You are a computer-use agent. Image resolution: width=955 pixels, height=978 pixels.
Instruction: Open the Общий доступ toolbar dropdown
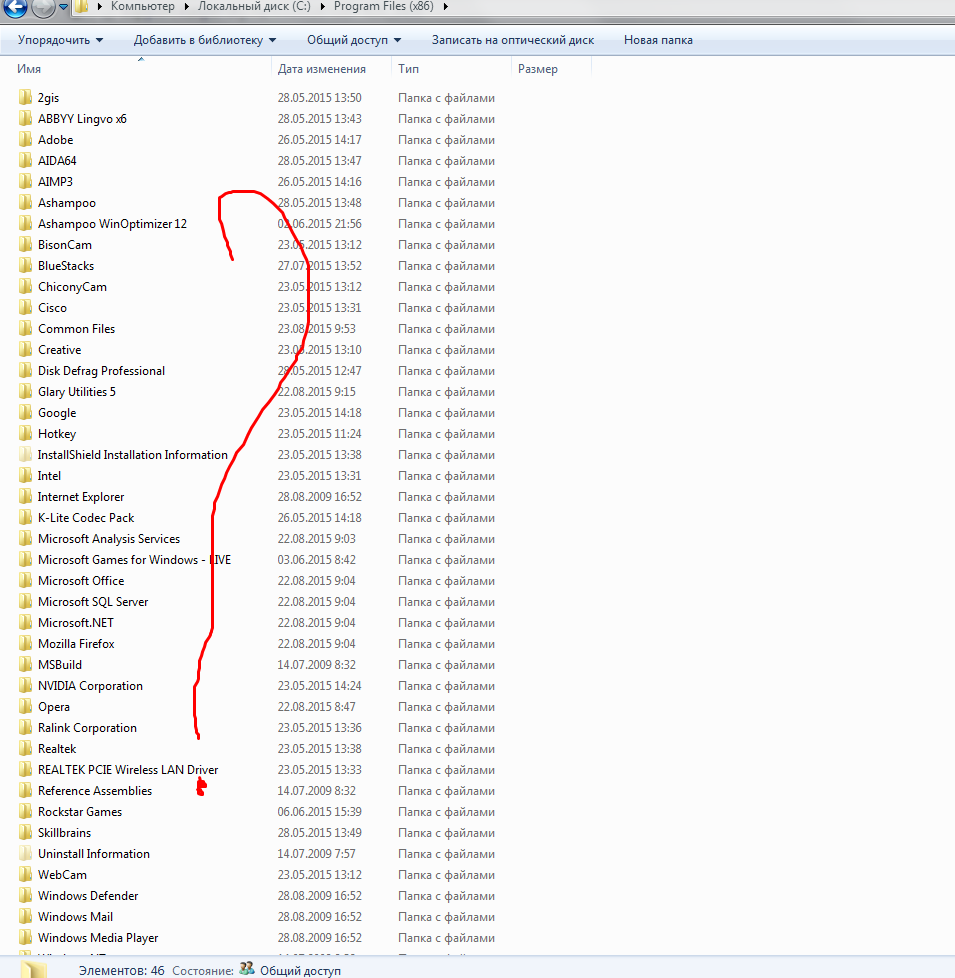pyautogui.click(x=354, y=40)
